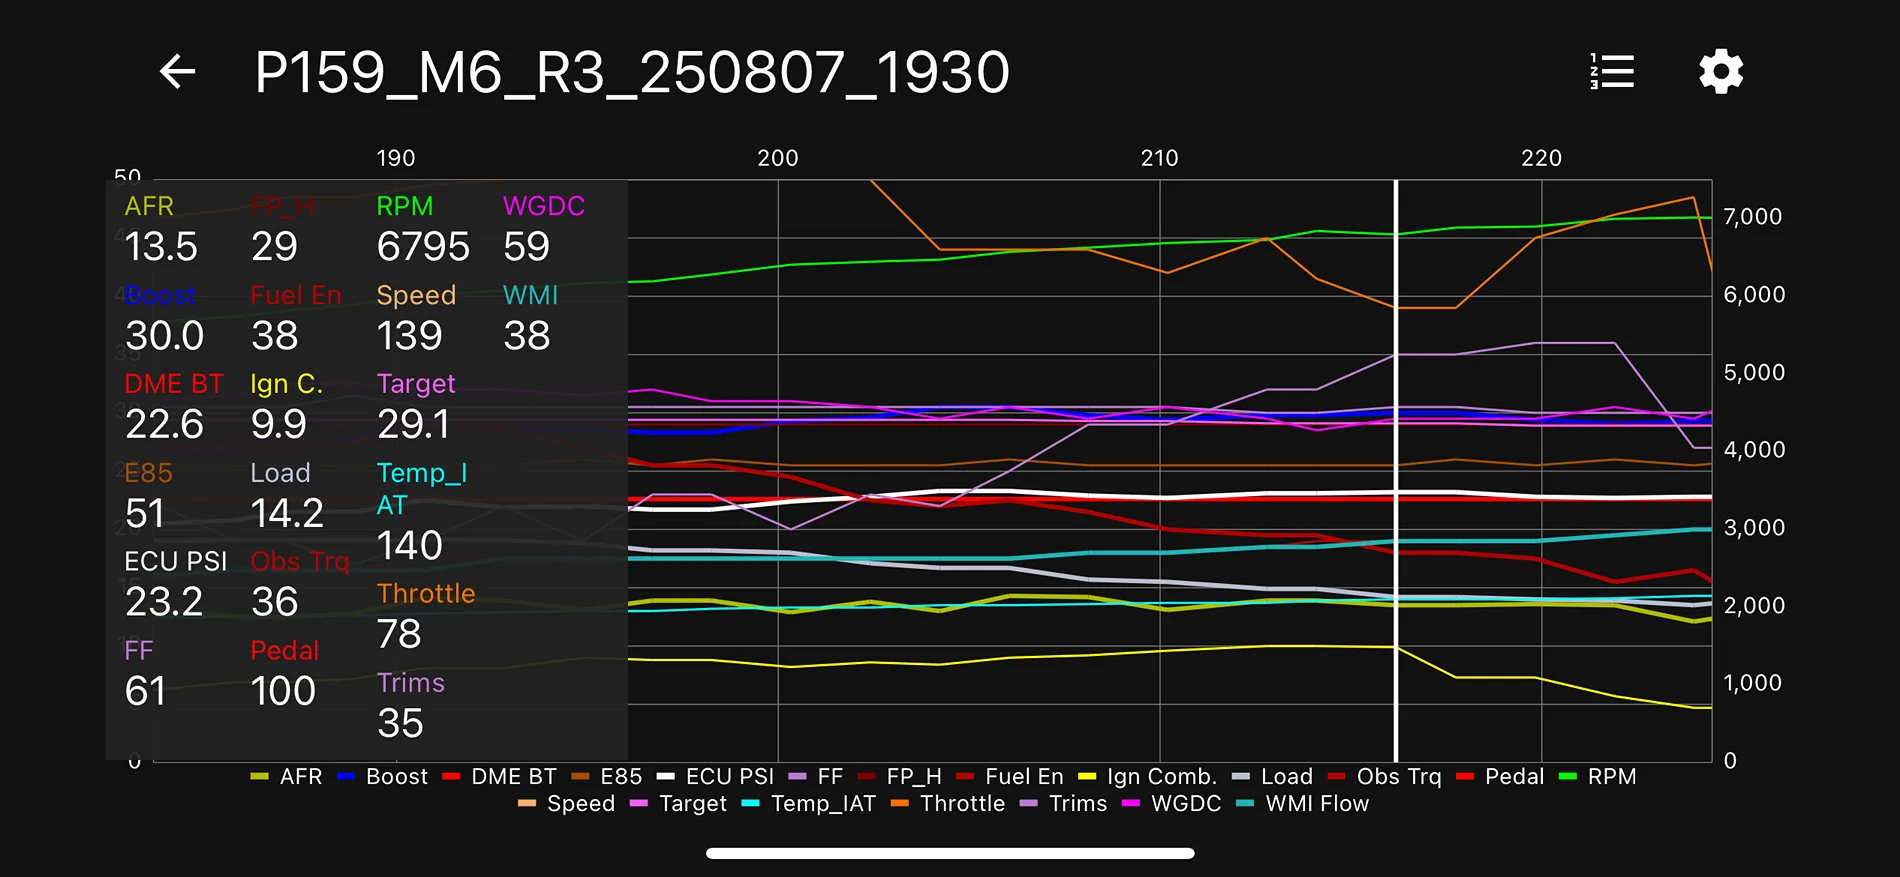Toggle FP_H legend entry

point(900,777)
